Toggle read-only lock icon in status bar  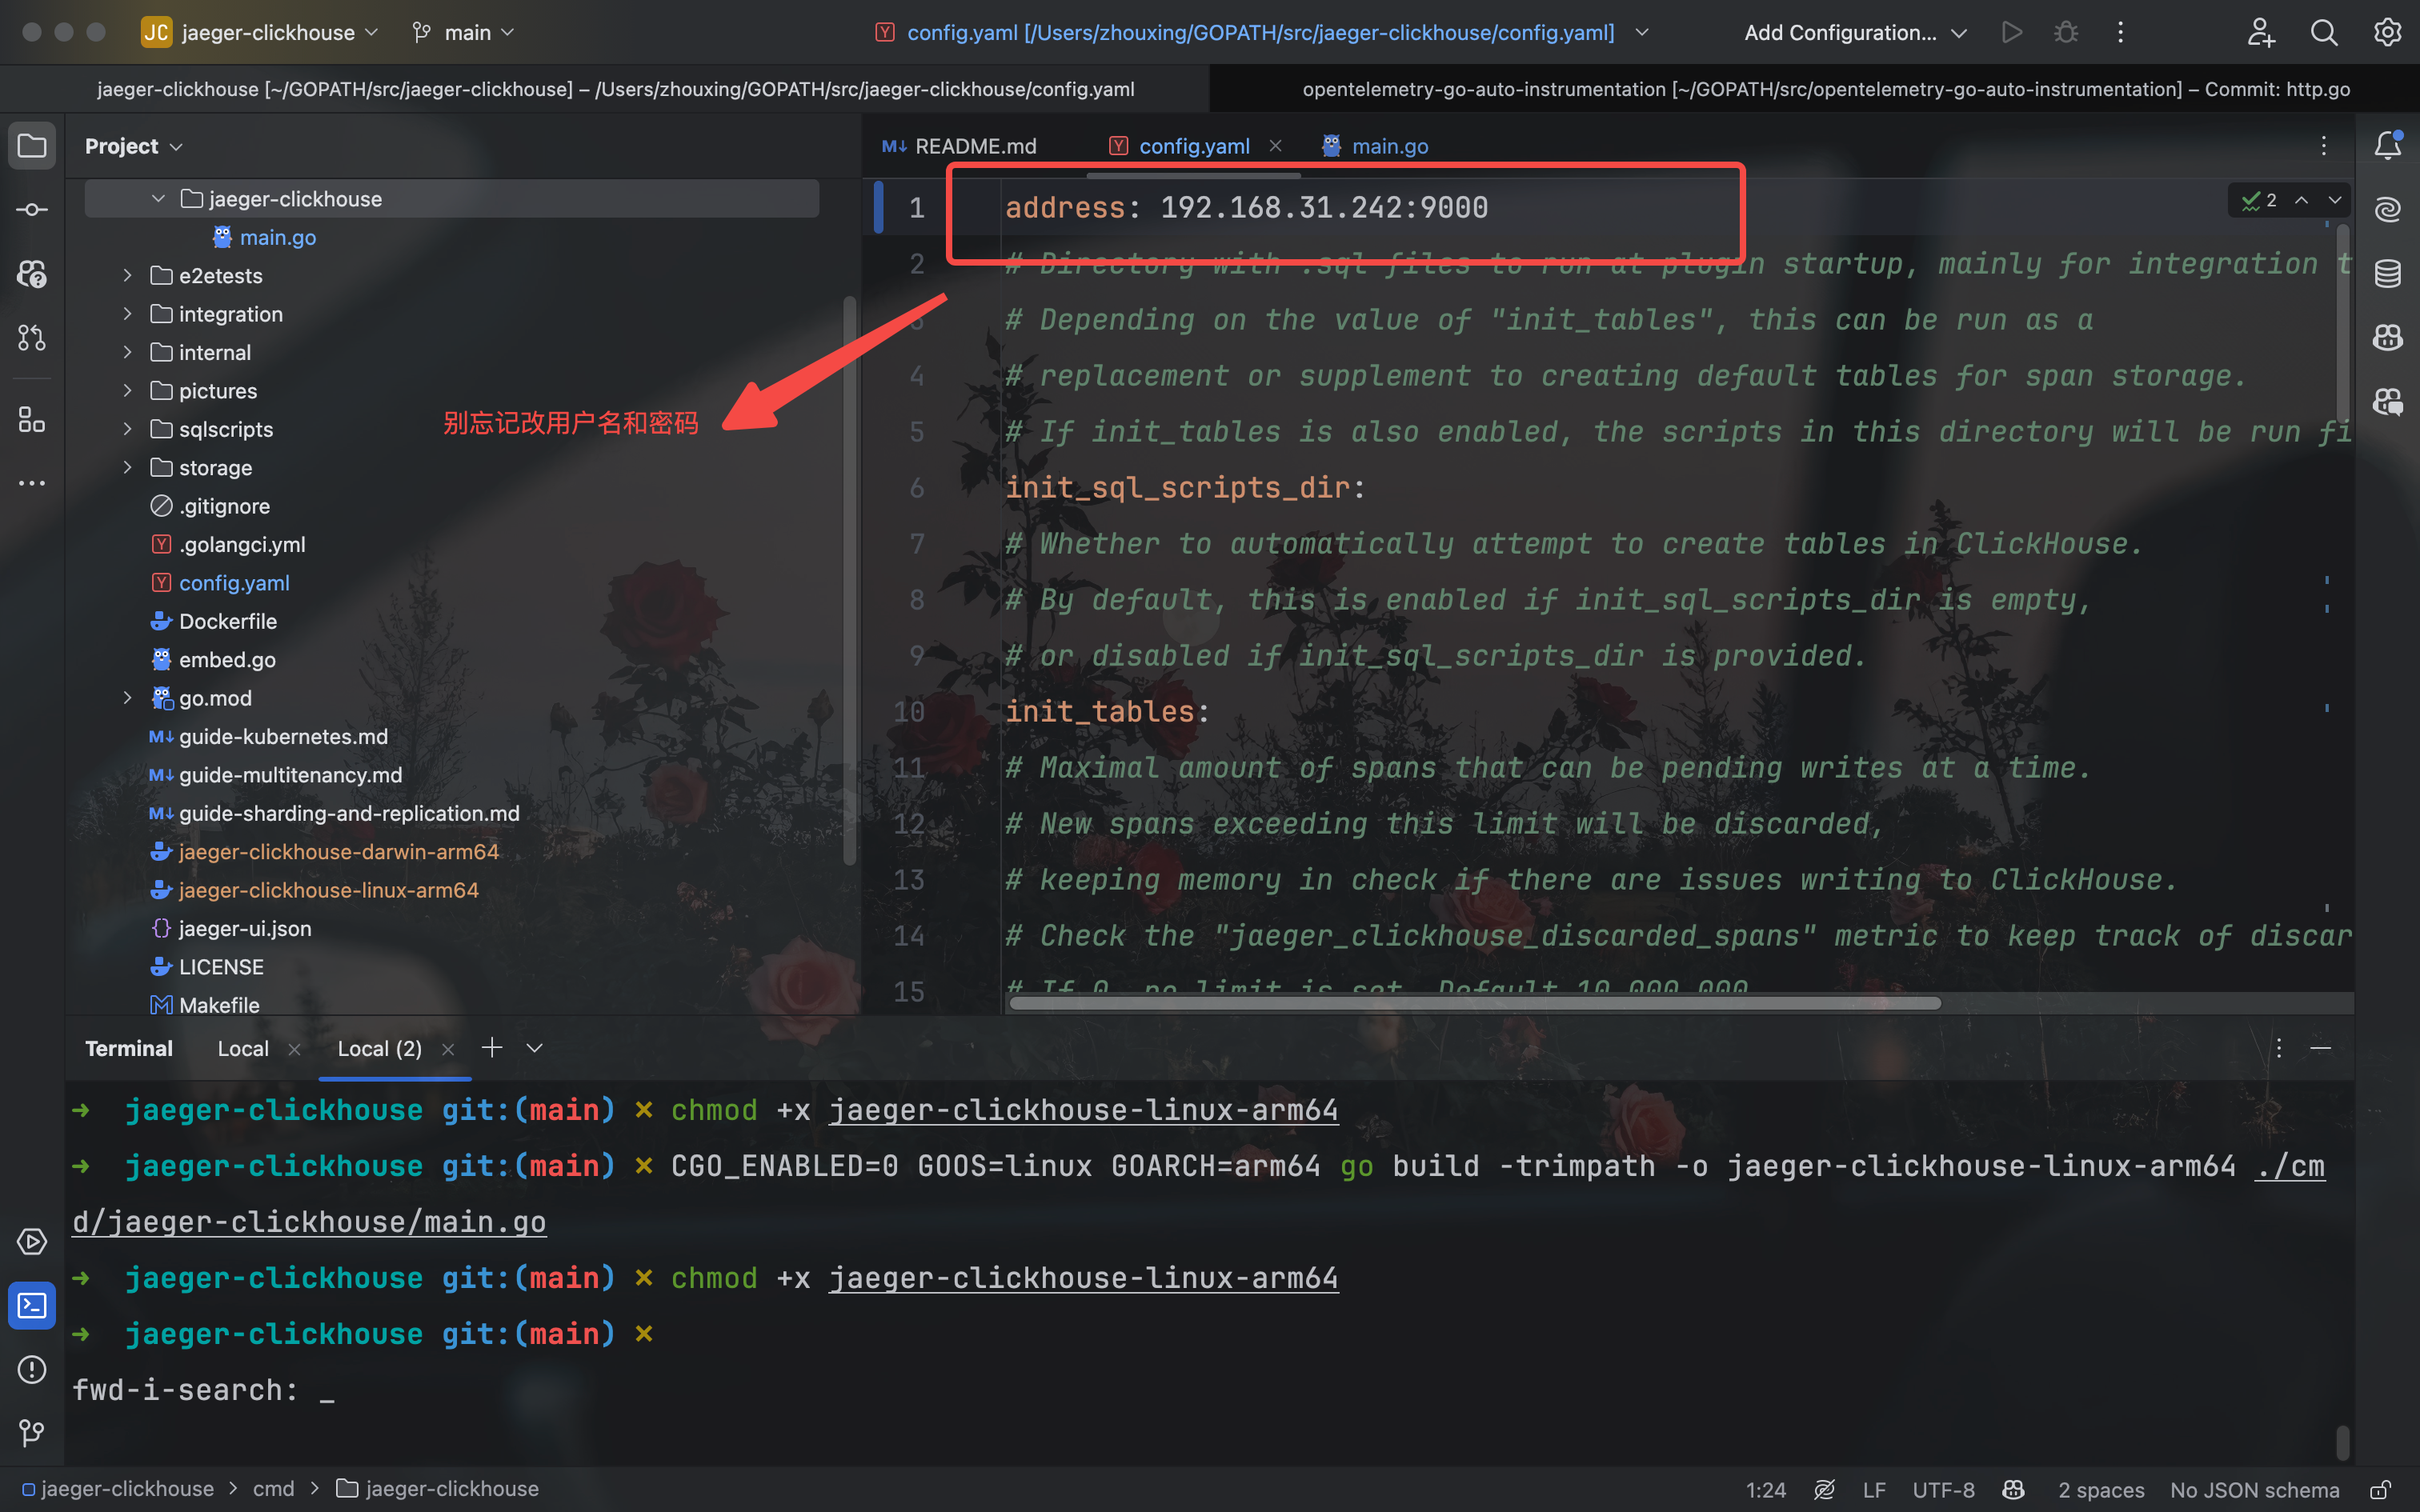(2380, 1489)
